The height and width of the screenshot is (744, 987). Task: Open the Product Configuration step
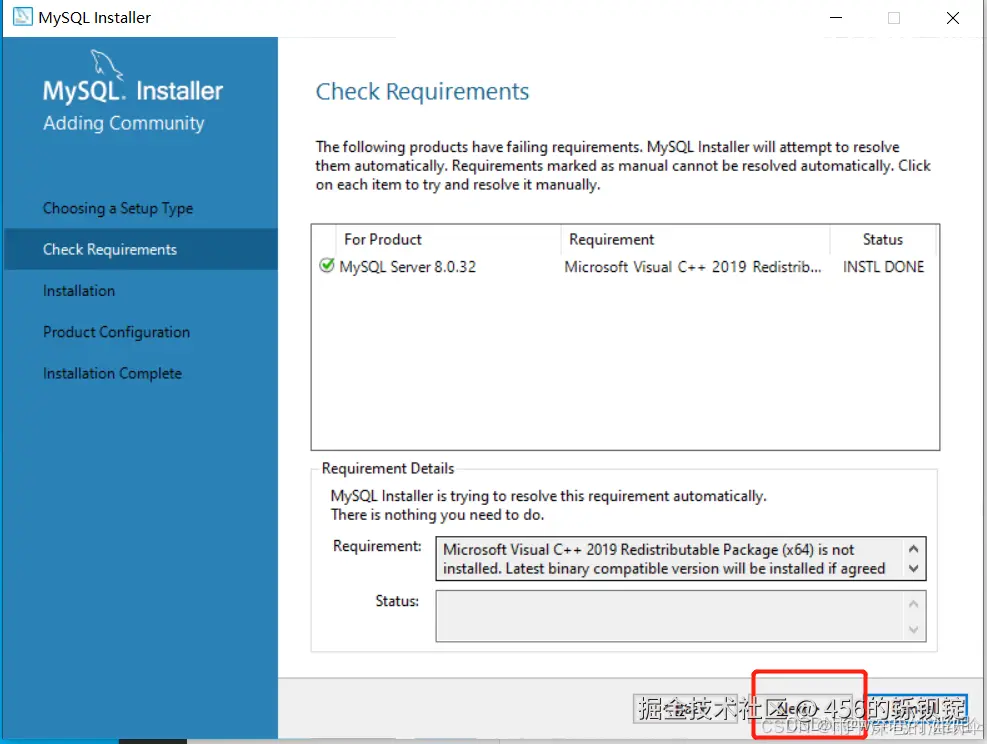click(x=116, y=332)
